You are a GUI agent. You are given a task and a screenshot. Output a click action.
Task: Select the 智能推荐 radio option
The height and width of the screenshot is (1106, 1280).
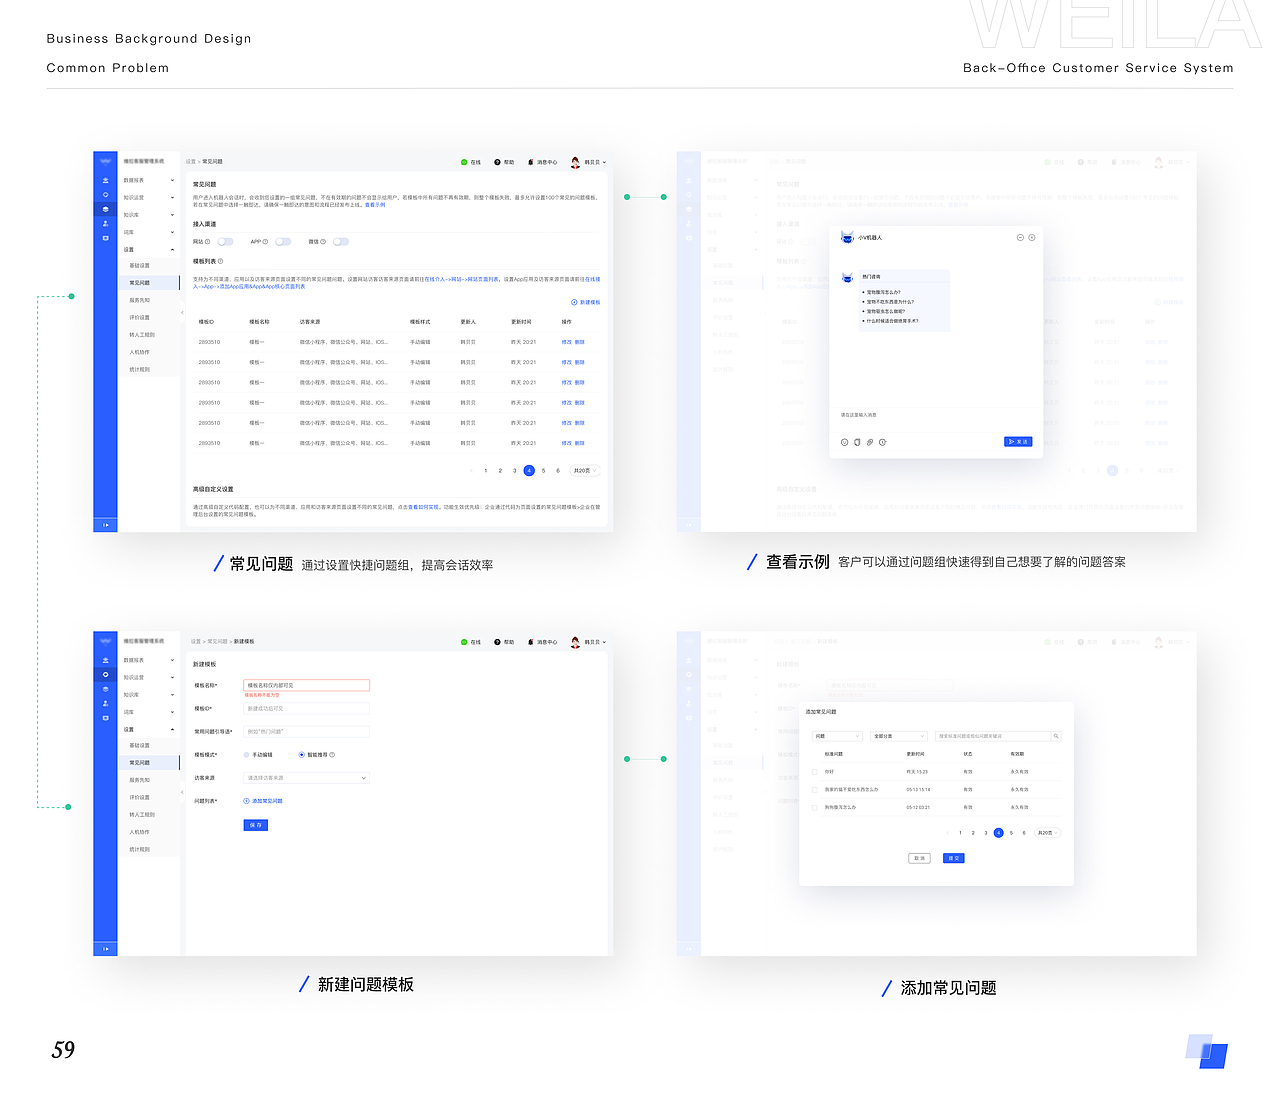(301, 755)
